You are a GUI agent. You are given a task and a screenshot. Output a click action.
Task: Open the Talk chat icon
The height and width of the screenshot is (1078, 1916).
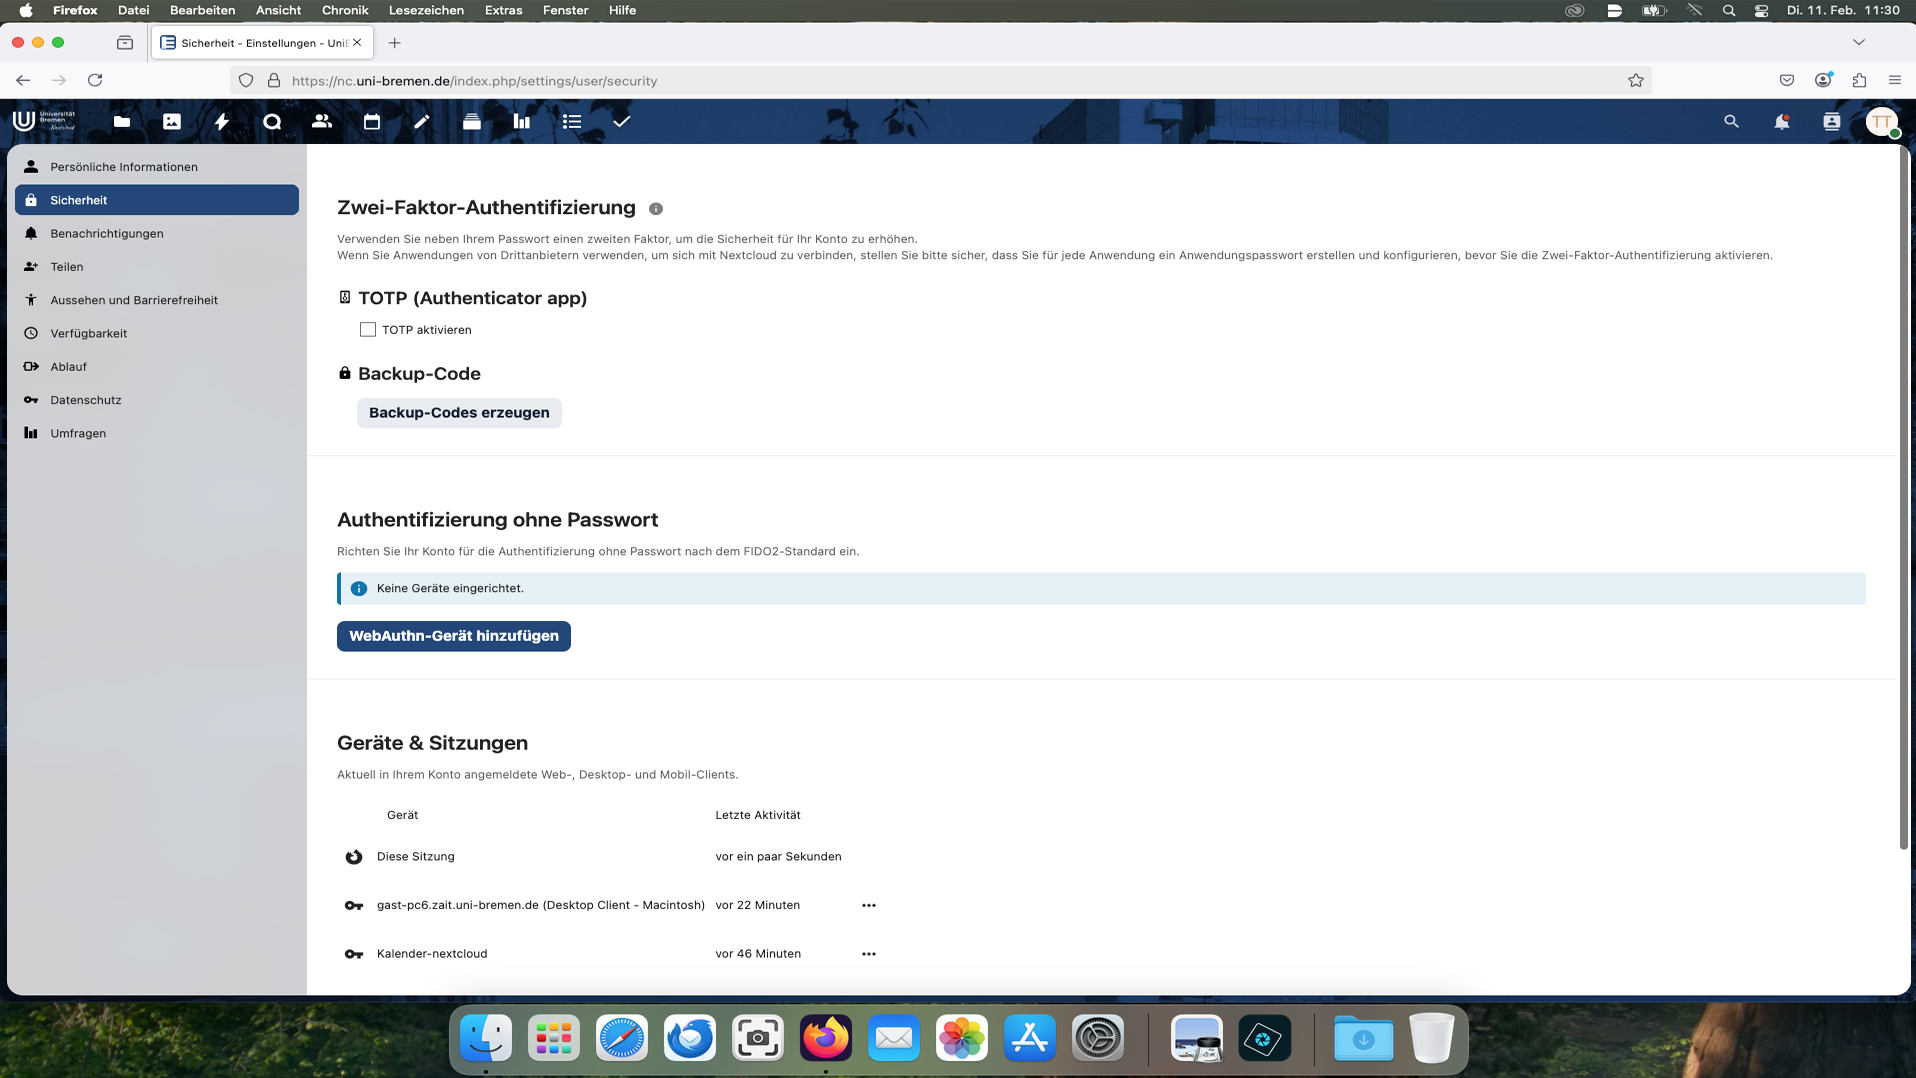pyautogui.click(x=272, y=121)
